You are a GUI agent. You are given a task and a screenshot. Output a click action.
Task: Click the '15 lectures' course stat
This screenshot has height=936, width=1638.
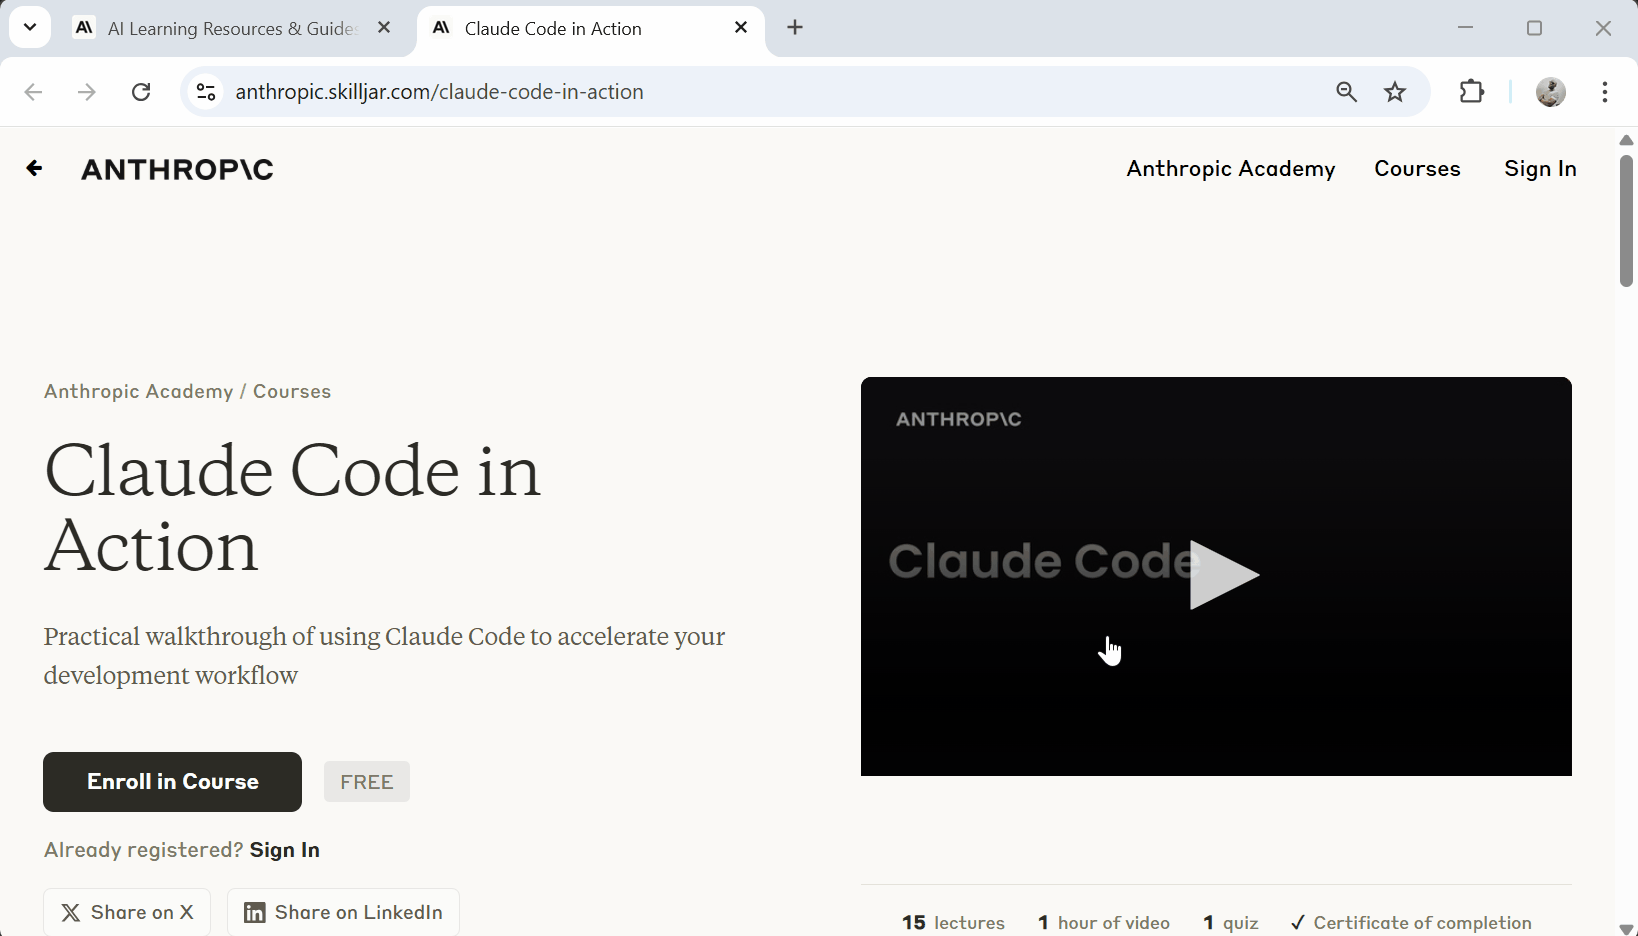(x=953, y=923)
